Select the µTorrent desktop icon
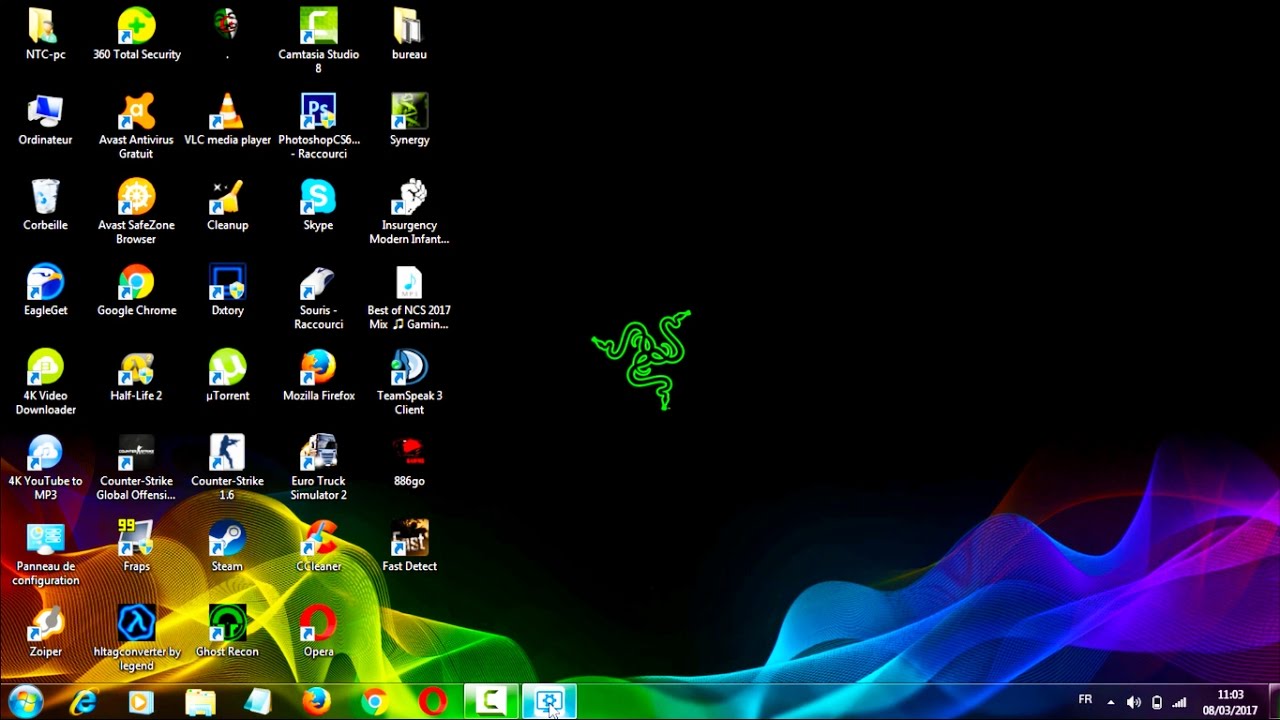The width and height of the screenshot is (1280, 720). tap(227, 376)
